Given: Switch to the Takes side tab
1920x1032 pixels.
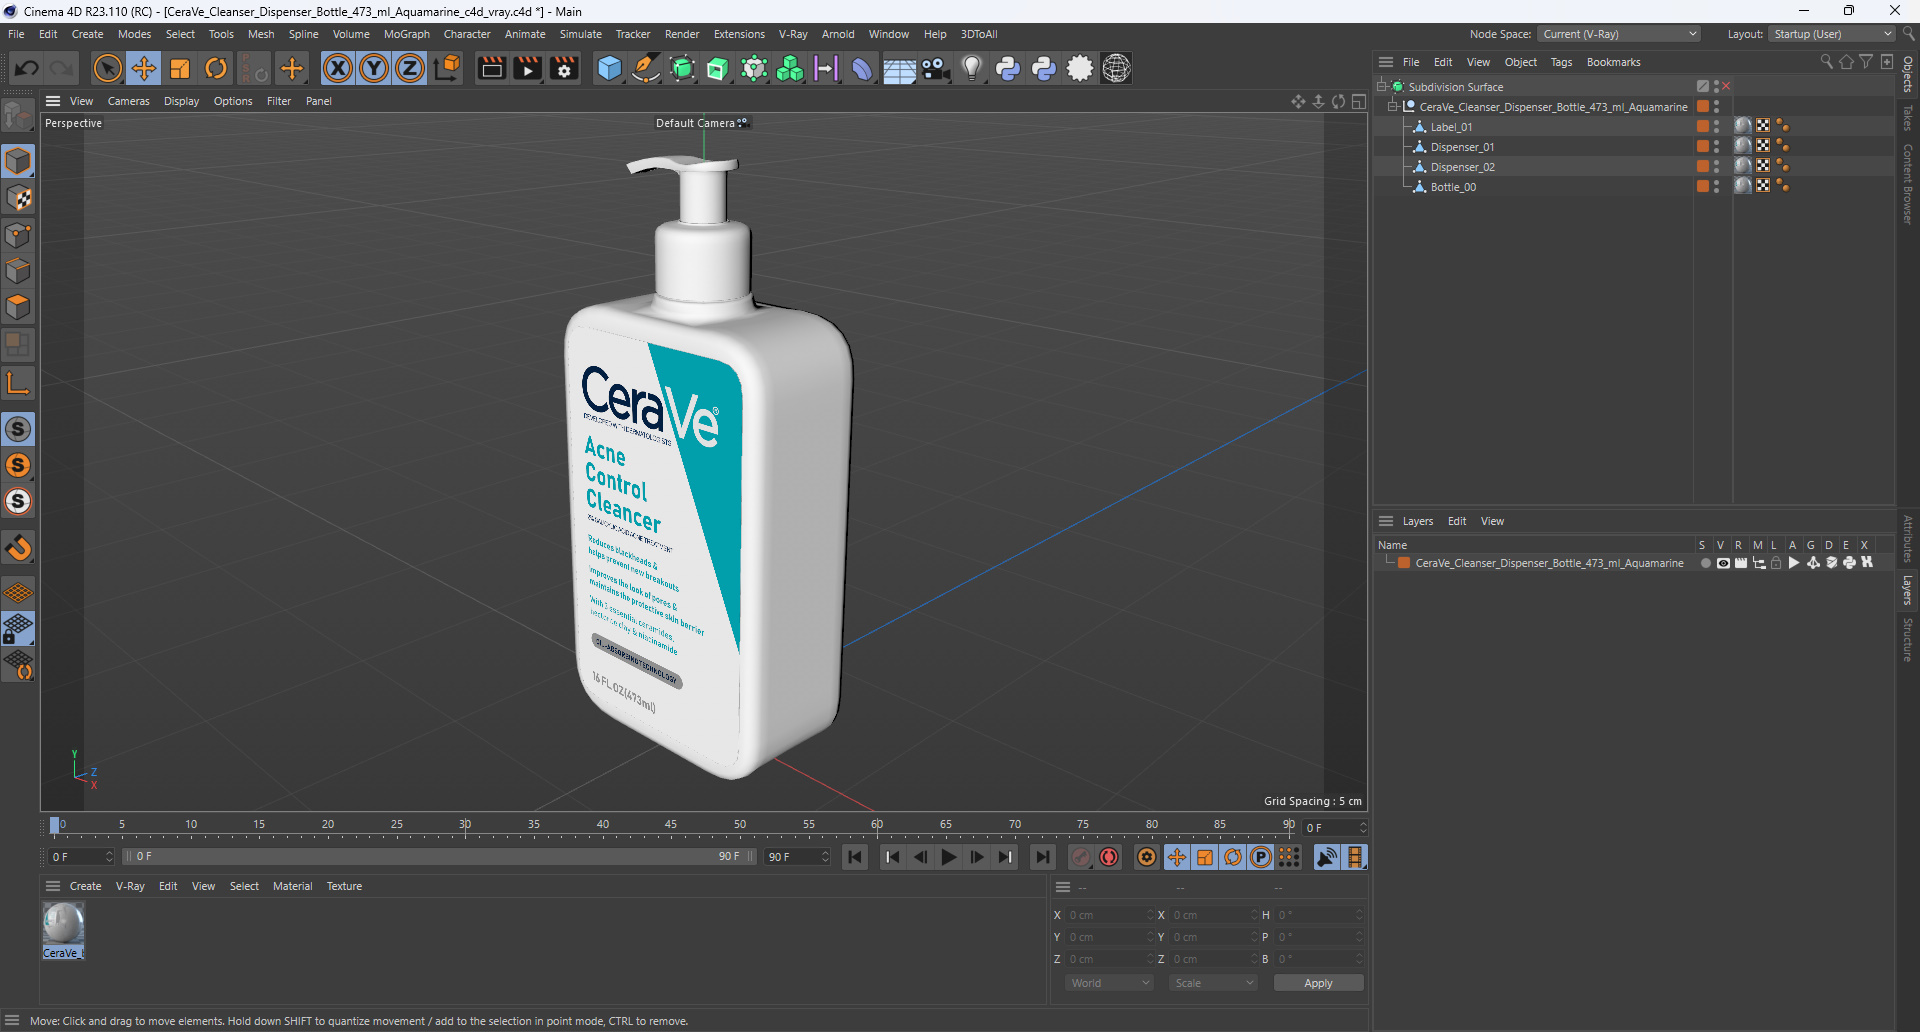Looking at the screenshot, I should tap(1908, 117).
